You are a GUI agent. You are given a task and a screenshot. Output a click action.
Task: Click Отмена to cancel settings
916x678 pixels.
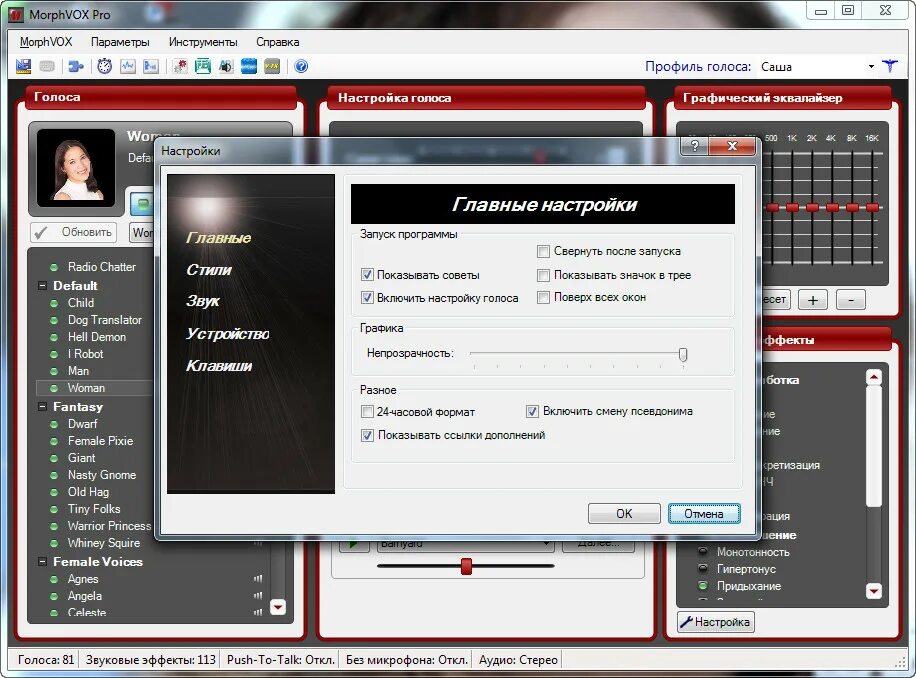pyautogui.click(x=704, y=513)
